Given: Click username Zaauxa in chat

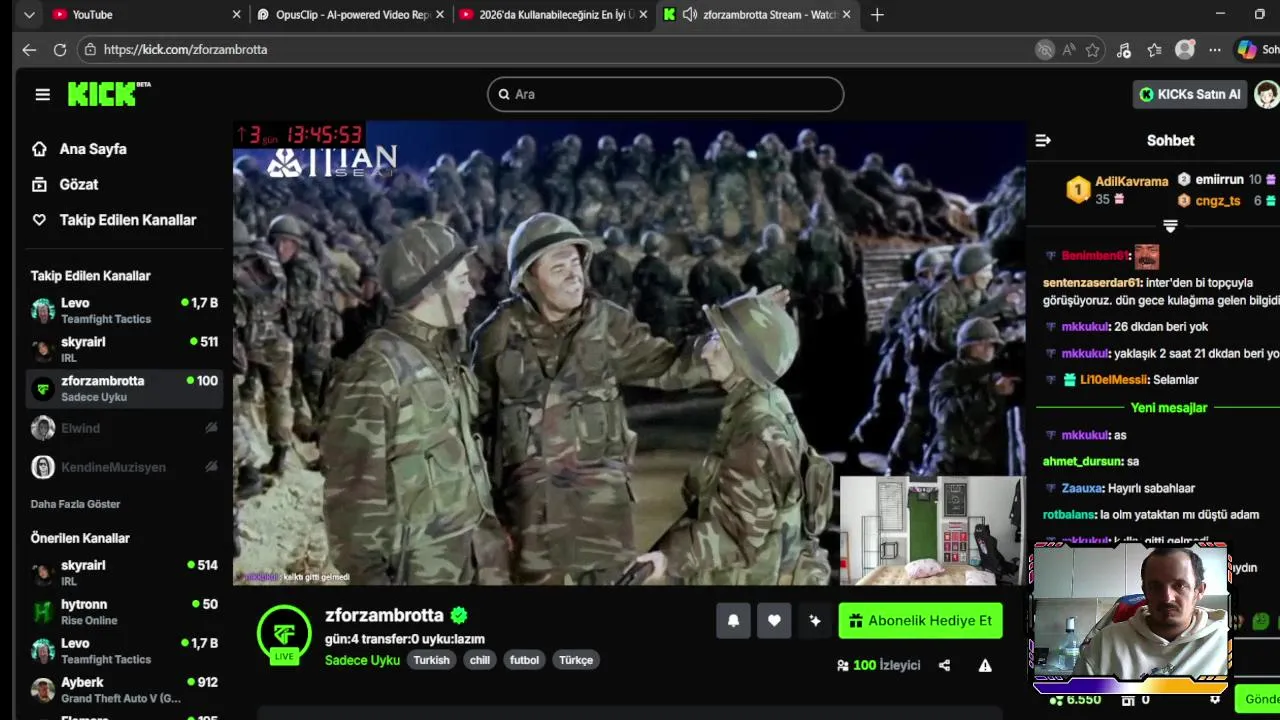Looking at the screenshot, I should tap(1082, 488).
